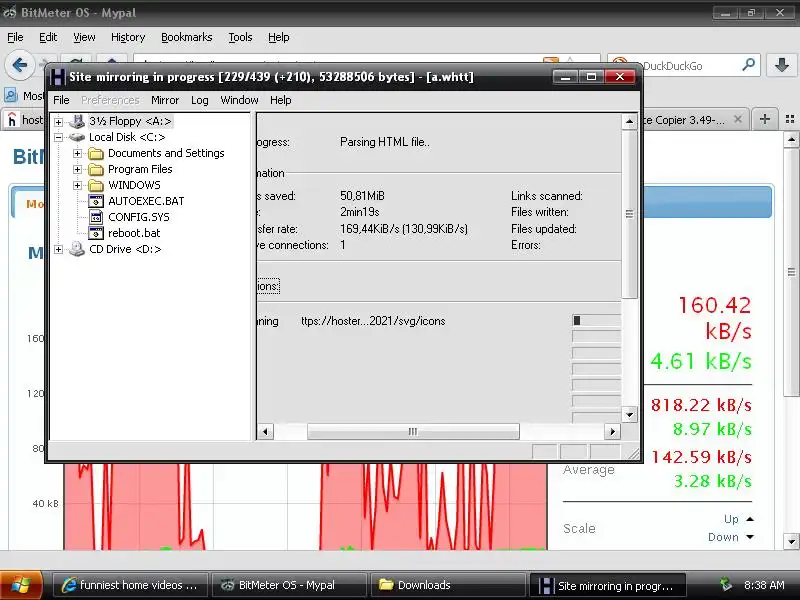Click the Scale Up arrow in BitMeter
Image resolution: width=800 pixels, height=600 pixels.
750,519
